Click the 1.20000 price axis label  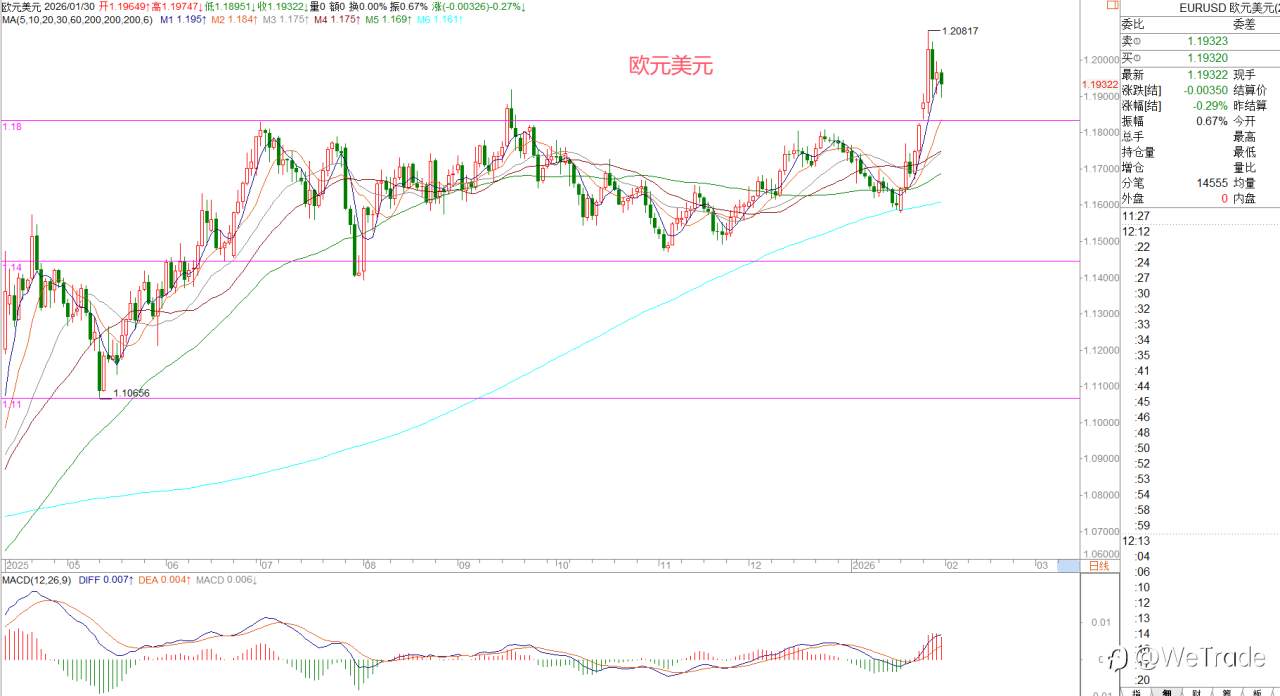click(1101, 60)
